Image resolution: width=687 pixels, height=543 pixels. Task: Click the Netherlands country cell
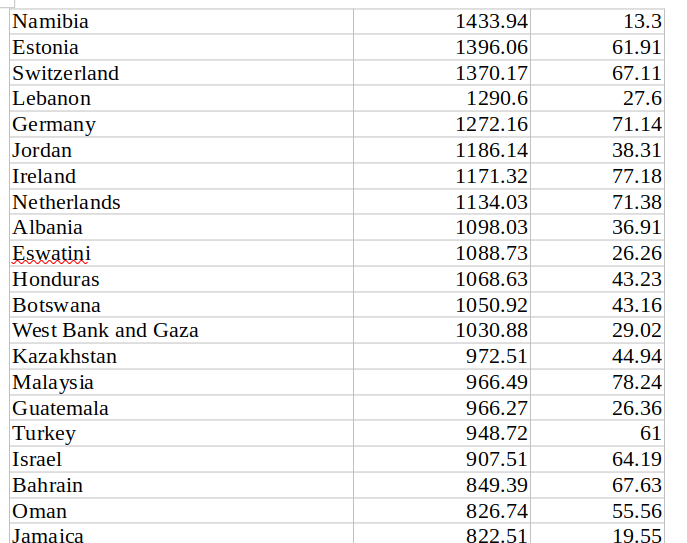[x=181, y=202]
